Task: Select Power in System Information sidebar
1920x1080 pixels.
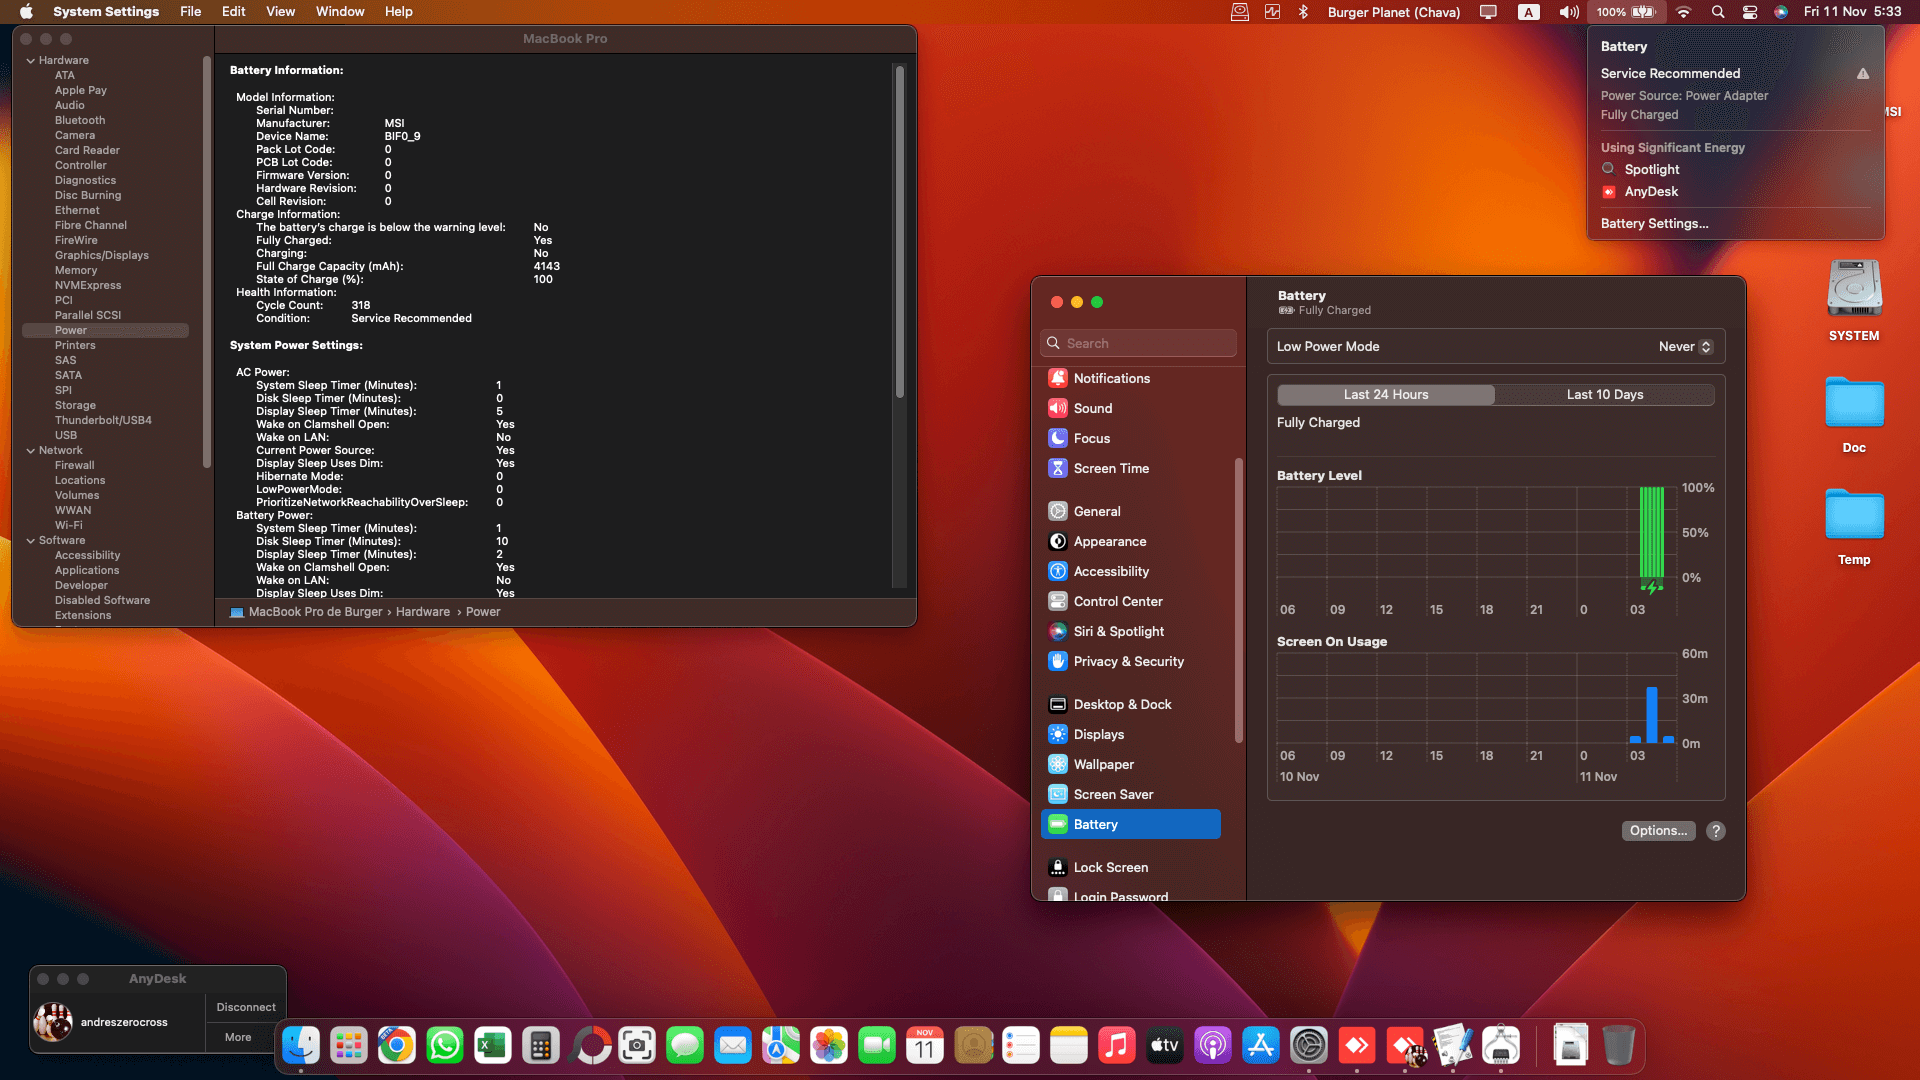Action: [x=106, y=331]
